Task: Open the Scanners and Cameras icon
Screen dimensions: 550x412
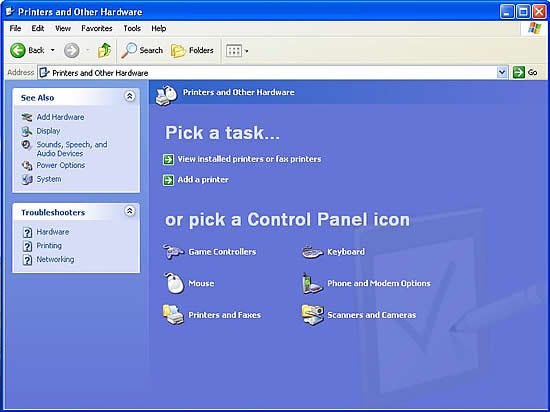Action: click(x=312, y=315)
